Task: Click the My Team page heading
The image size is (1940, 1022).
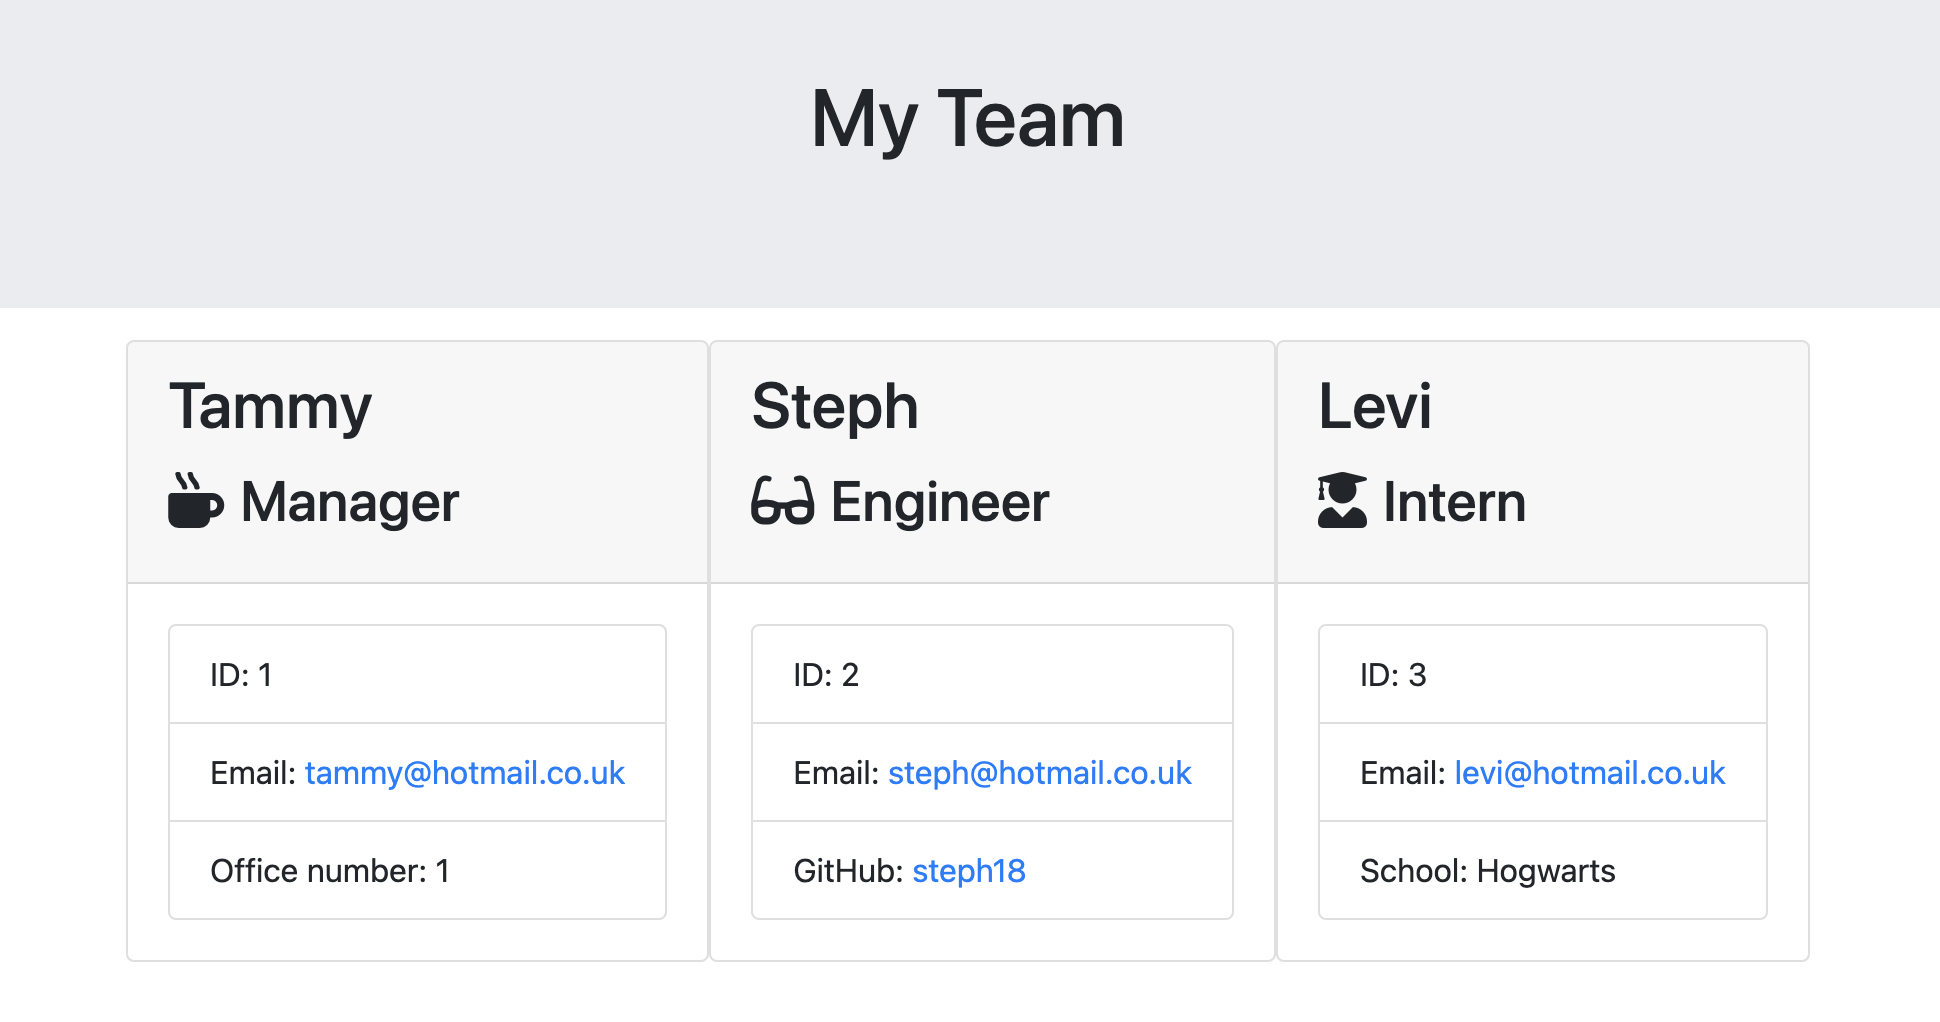Action: pos(968,119)
